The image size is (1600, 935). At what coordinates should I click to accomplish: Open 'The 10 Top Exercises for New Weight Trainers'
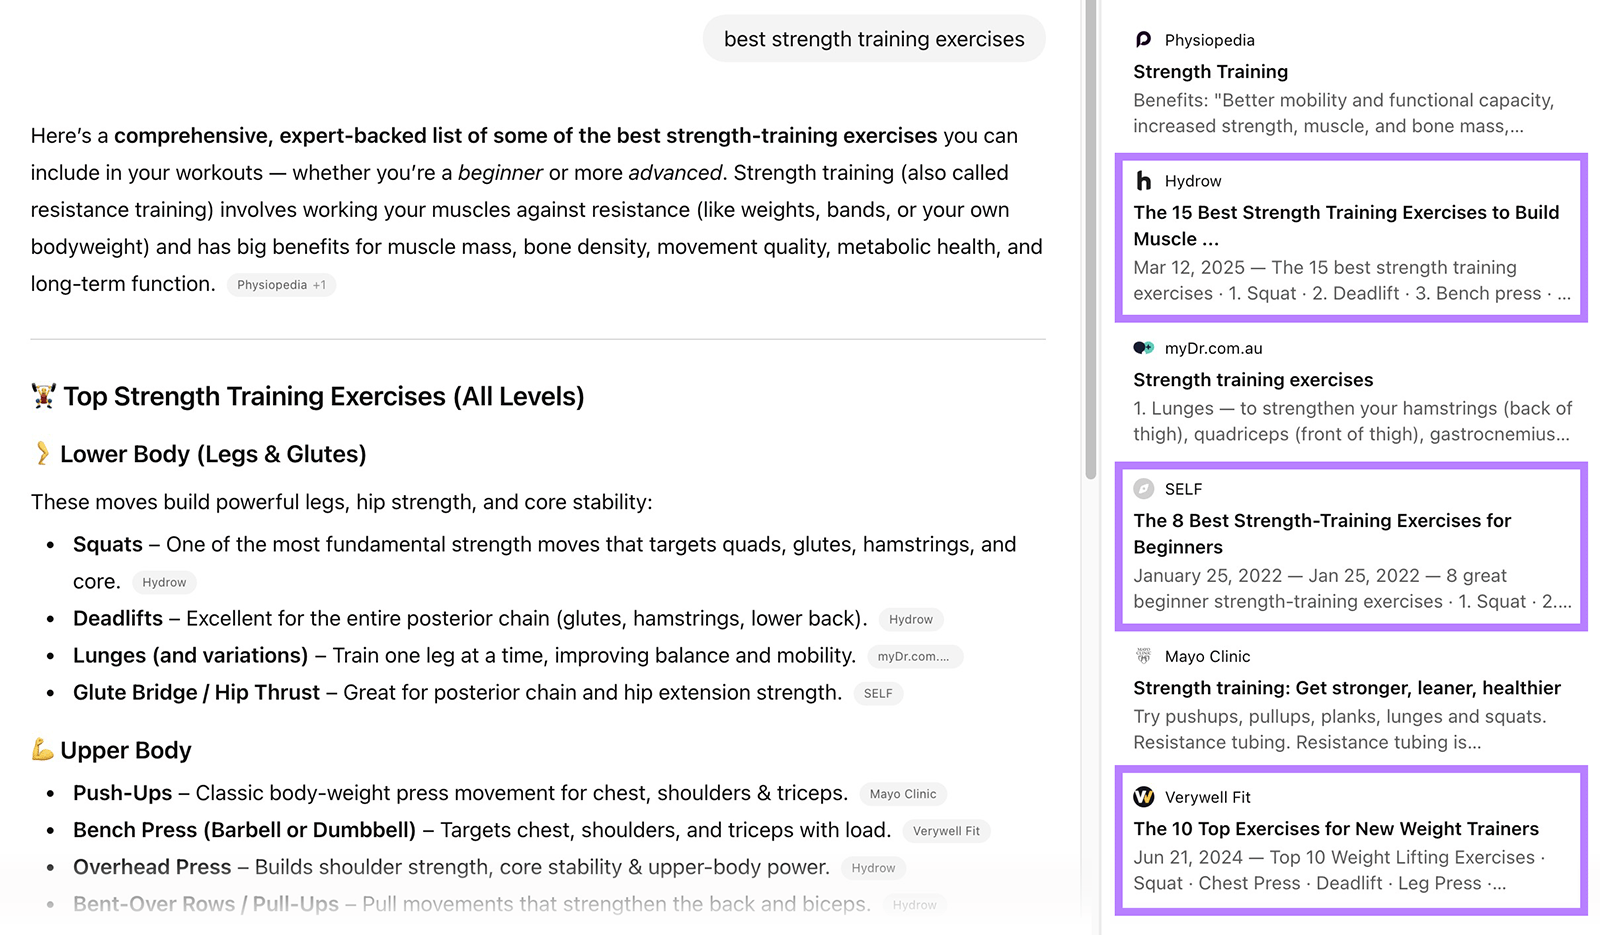[1336, 828]
